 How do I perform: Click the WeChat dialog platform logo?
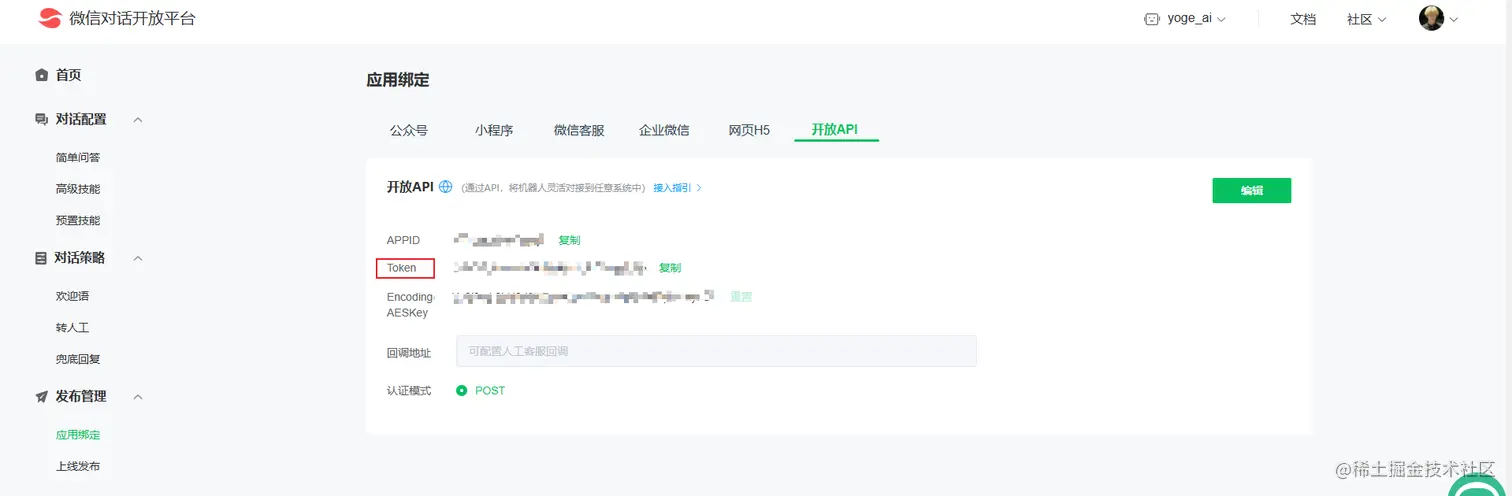point(49,18)
